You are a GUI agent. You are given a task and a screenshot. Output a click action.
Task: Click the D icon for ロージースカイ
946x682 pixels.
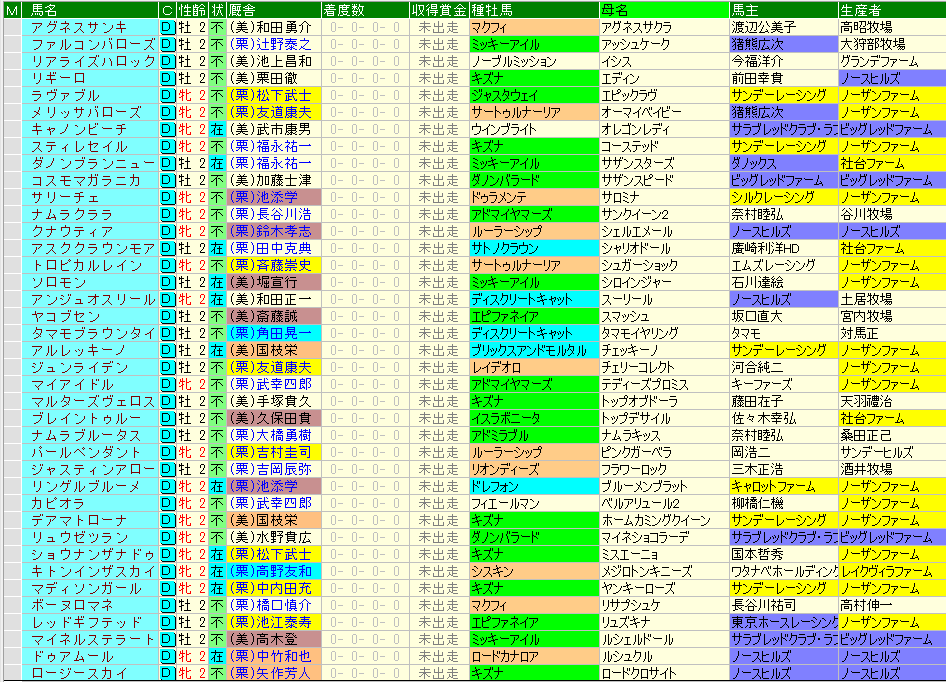(168, 673)
